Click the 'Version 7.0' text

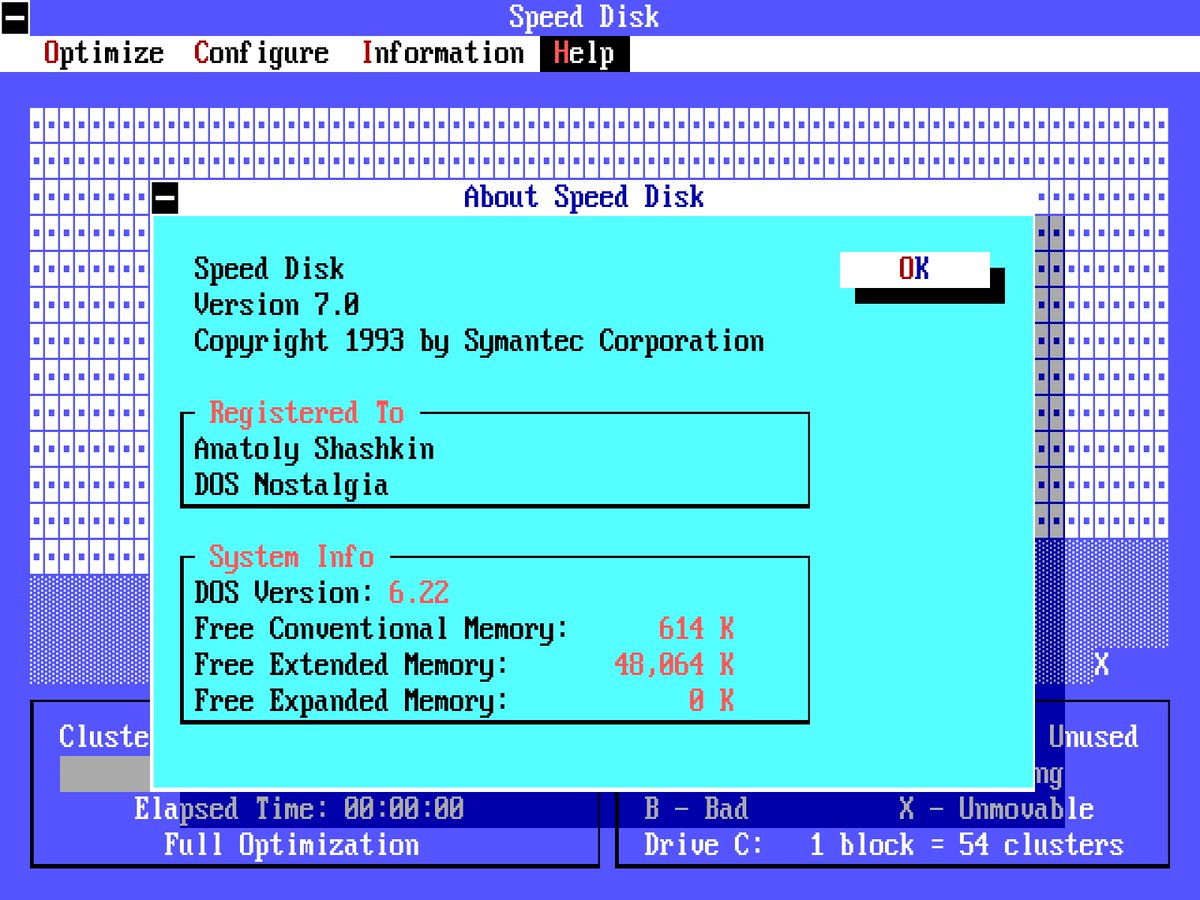[x=277, y=304]
